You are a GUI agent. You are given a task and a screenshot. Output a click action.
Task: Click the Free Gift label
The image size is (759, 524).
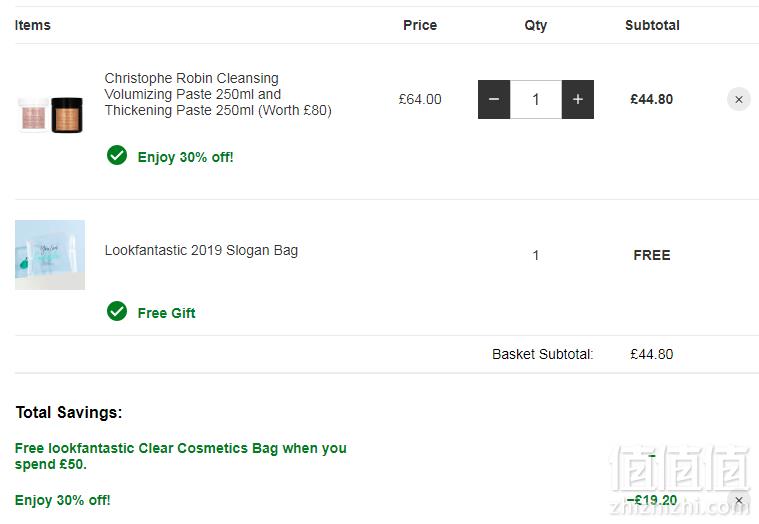click(x=167, y=313)
